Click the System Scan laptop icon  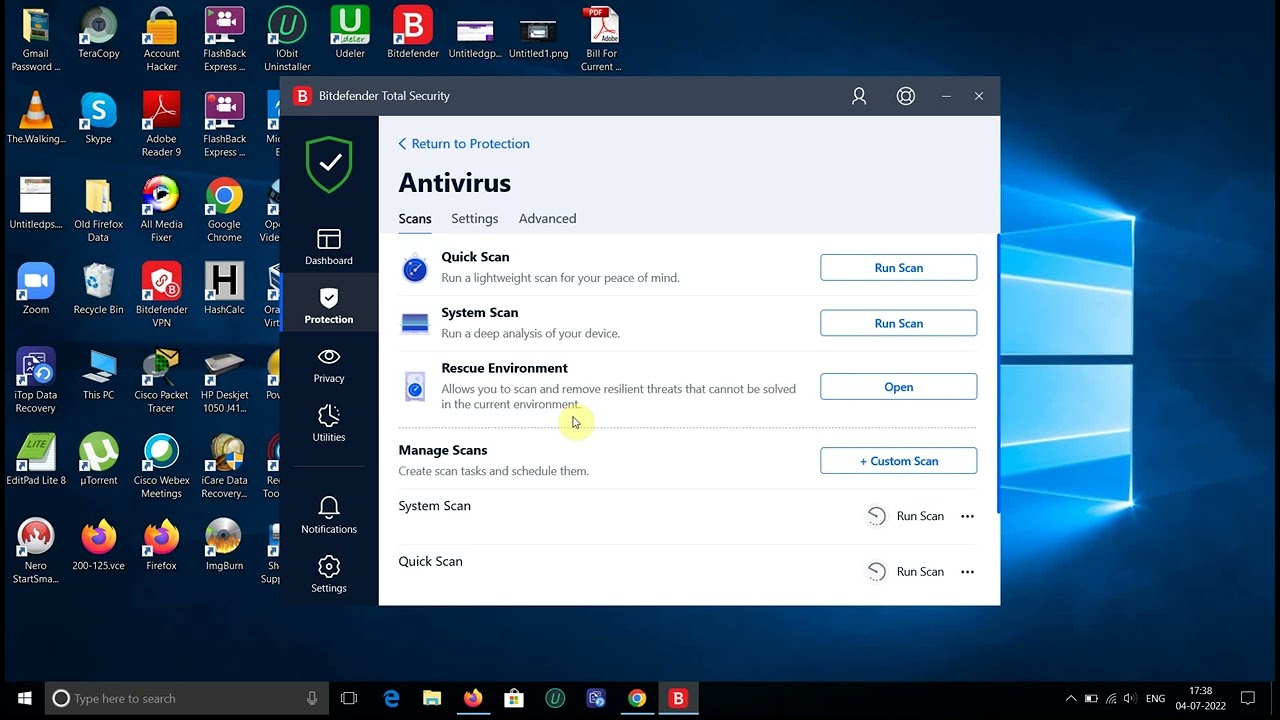pyautogui.click(x=415, y=324)
